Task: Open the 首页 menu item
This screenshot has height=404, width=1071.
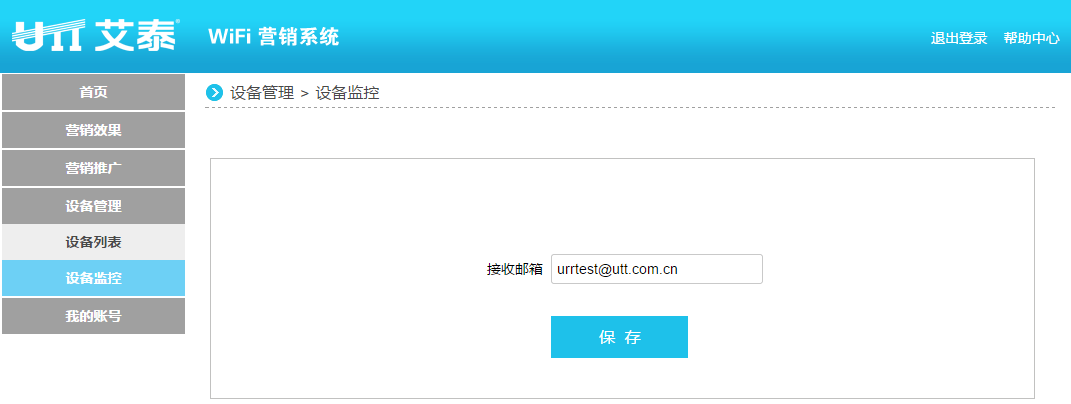Action: [x=94, y=92]
